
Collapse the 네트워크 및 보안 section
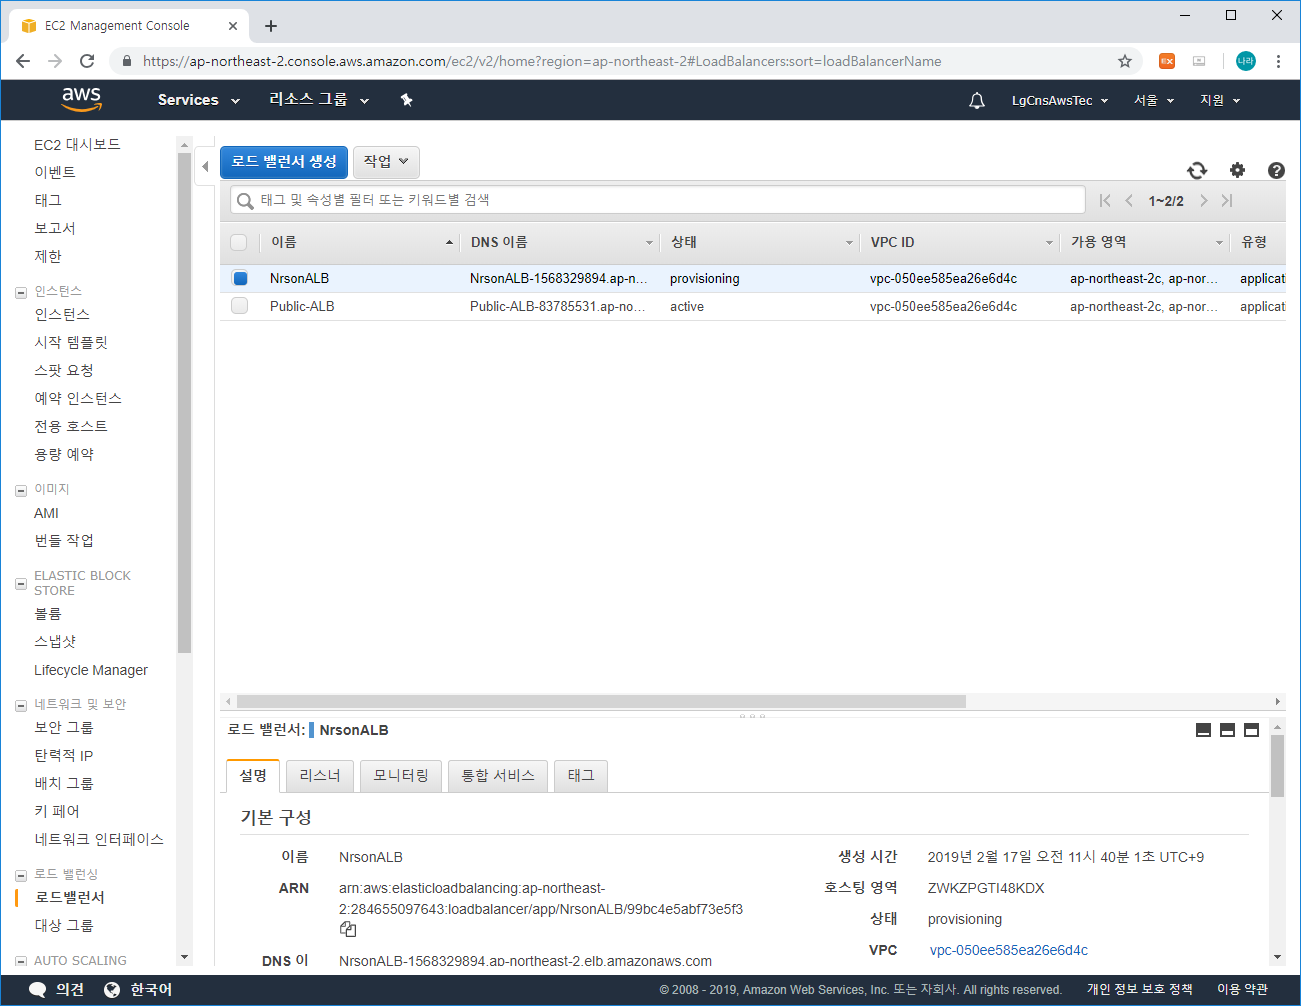point(21,706)
